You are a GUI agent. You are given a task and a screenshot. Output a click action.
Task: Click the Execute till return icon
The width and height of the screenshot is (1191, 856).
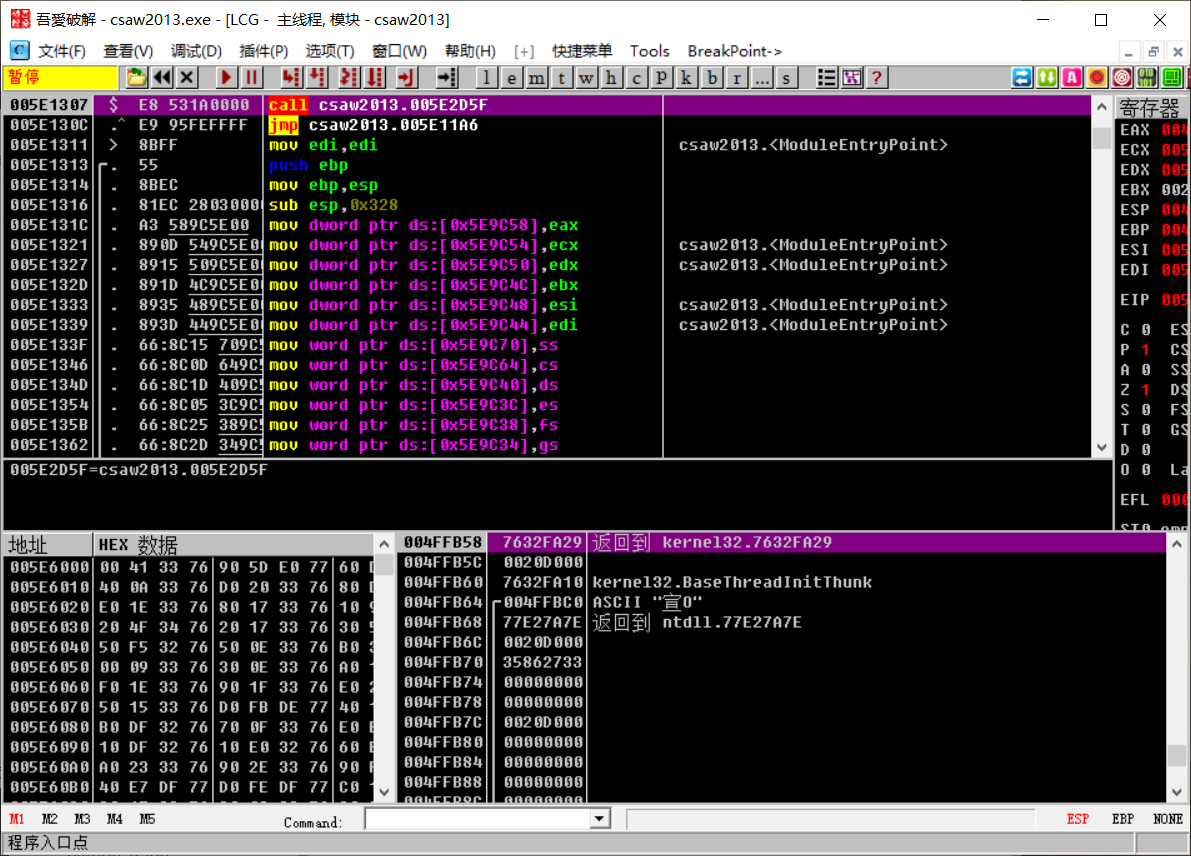[406, 77]
